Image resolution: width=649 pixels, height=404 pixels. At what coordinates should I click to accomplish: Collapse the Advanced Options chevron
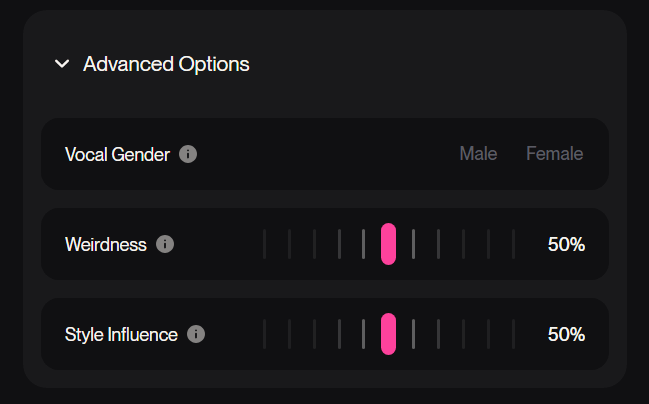(x=62, y=64)
